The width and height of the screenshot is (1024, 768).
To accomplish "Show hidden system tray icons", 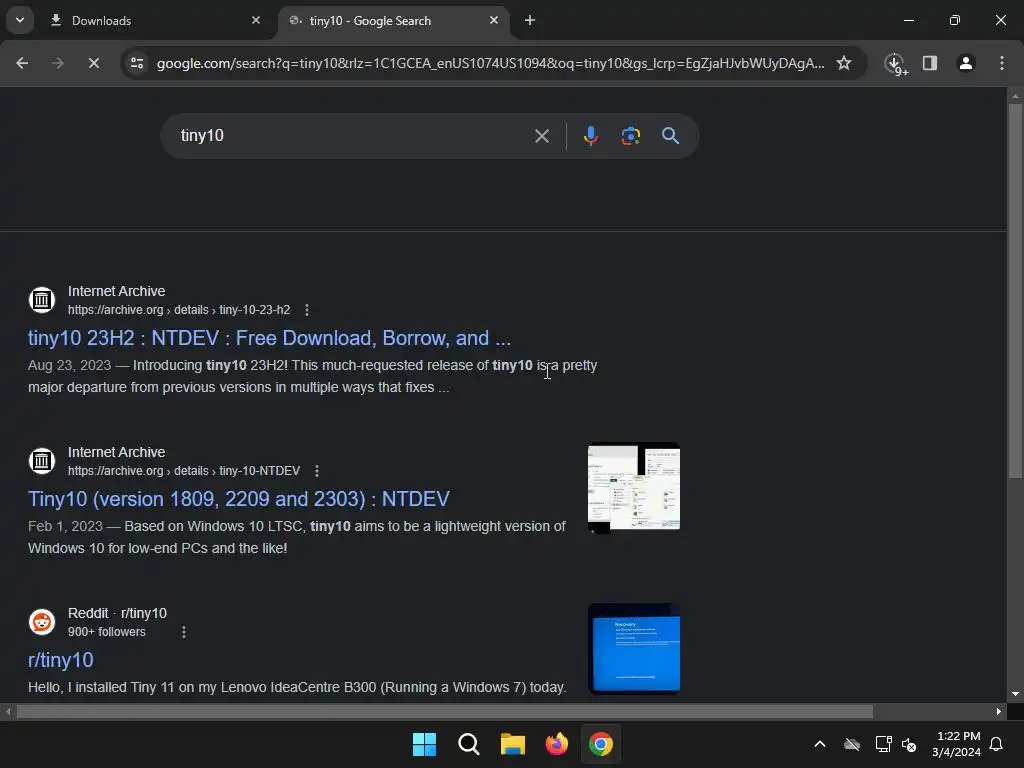I will click(x=820, y=744).
